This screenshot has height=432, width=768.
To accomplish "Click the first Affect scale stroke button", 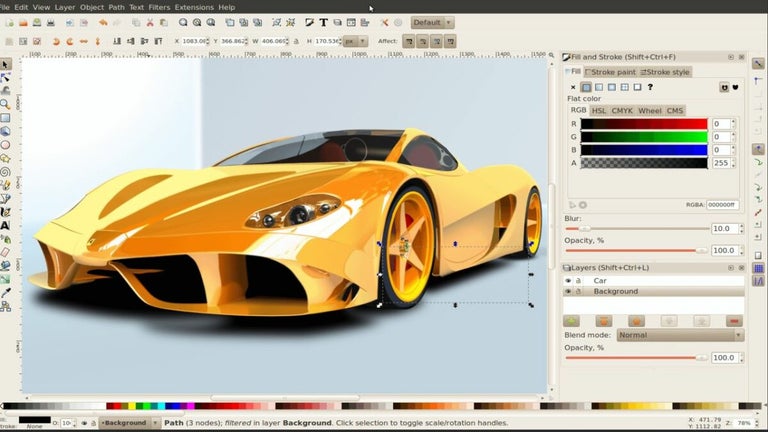I will 408,42.
